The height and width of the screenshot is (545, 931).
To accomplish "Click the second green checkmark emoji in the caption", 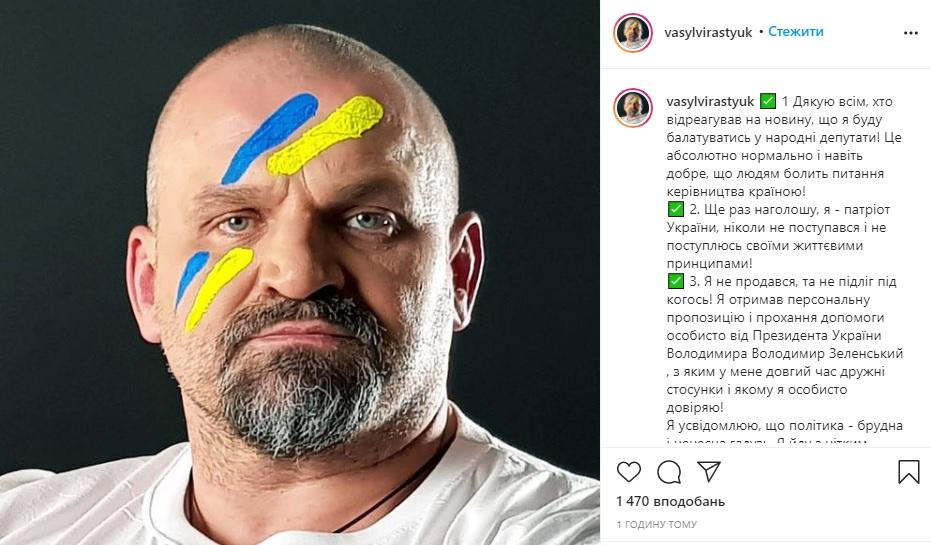I will coord(673,210).
